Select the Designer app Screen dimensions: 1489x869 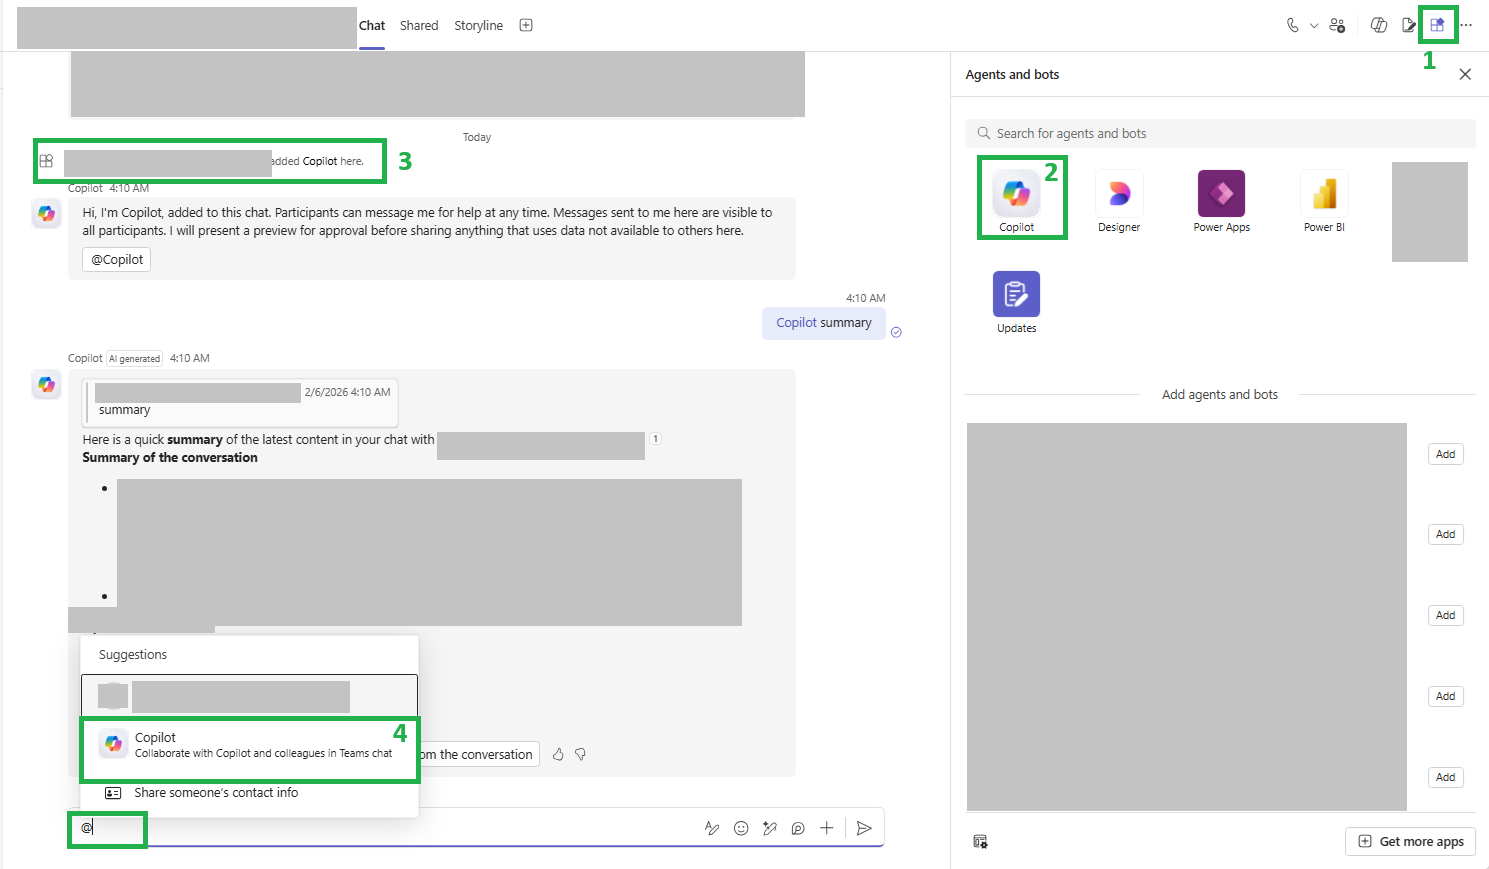1119,202
